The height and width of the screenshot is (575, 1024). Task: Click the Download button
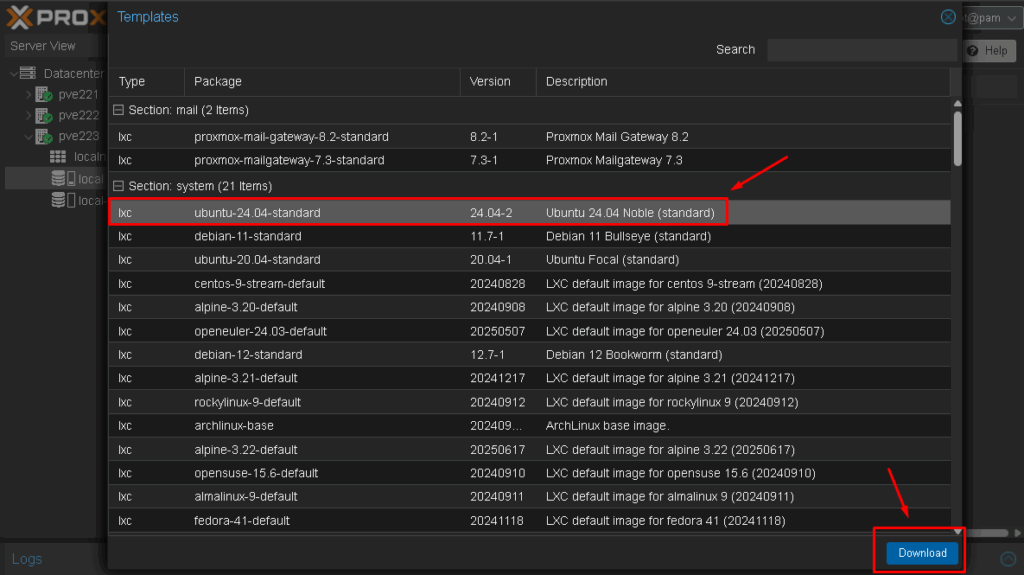click(921, 553)
